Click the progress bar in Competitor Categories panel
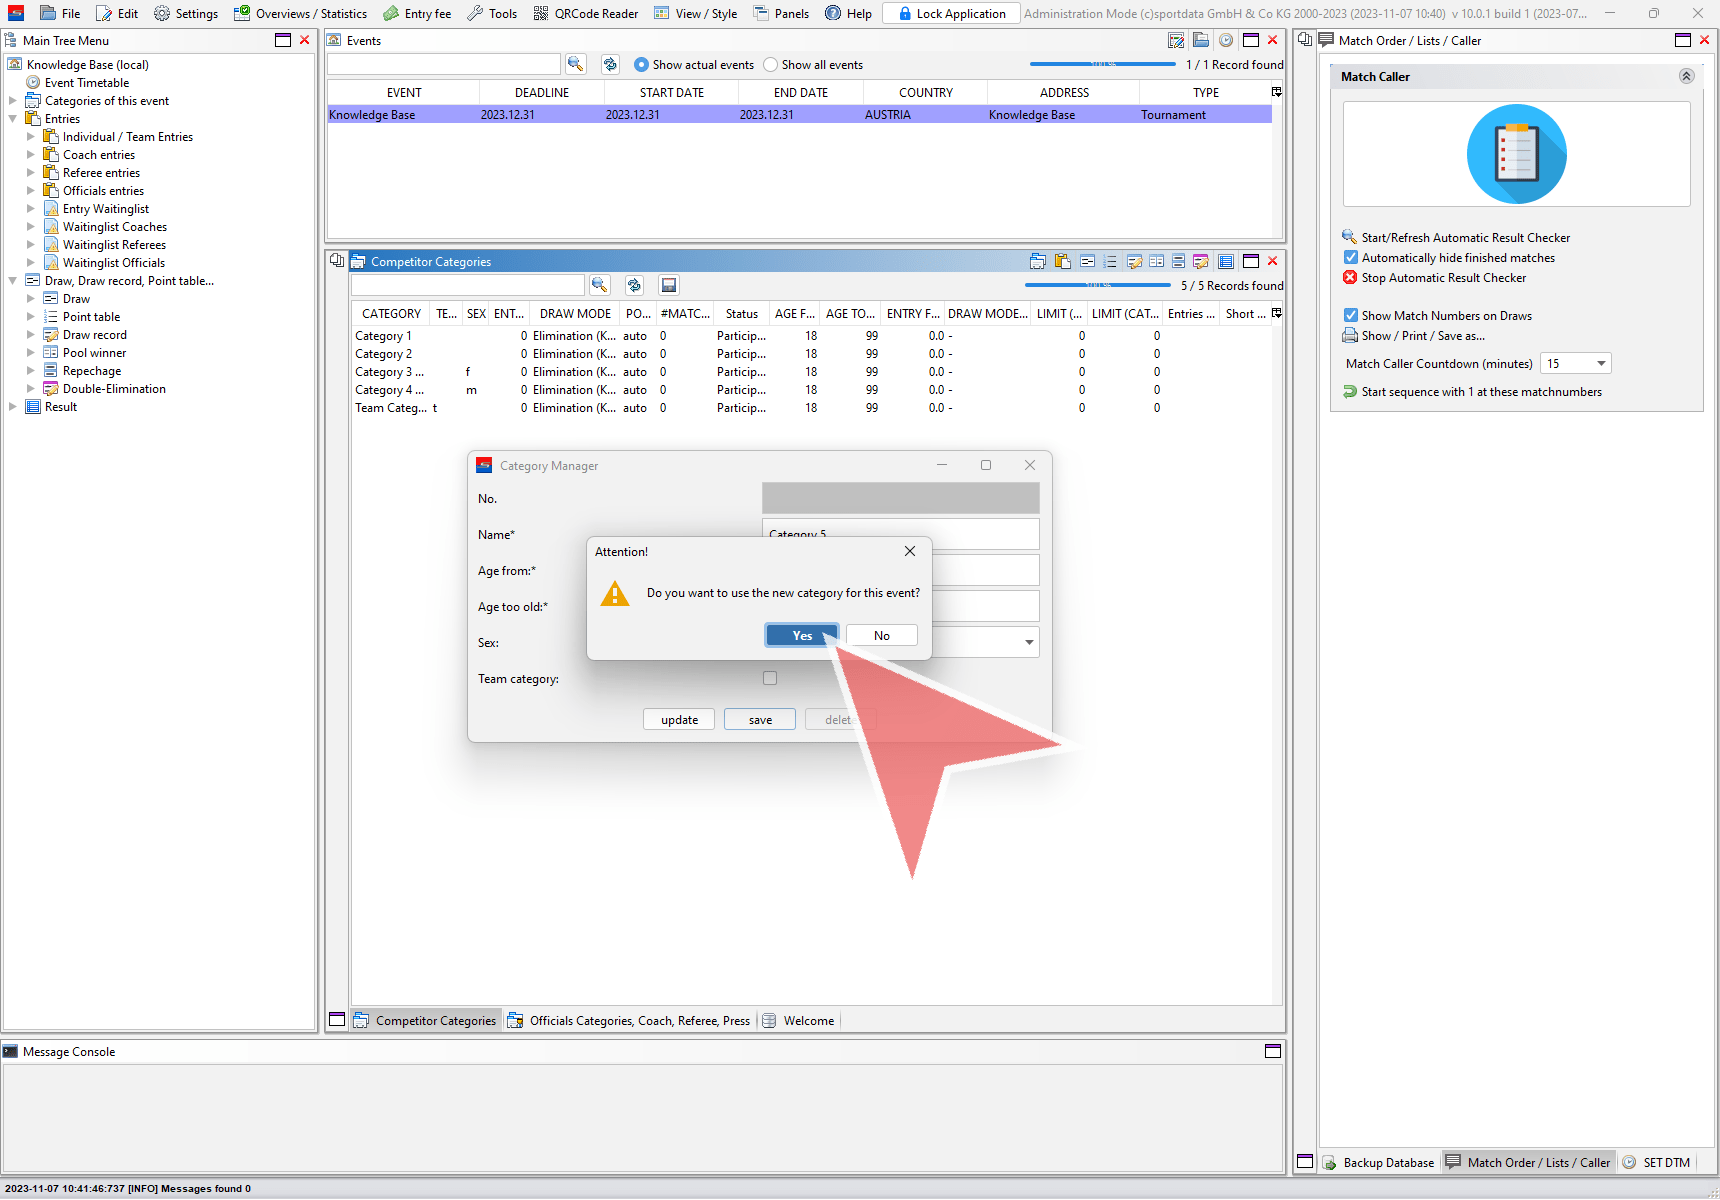 (x=1097, y=286)
